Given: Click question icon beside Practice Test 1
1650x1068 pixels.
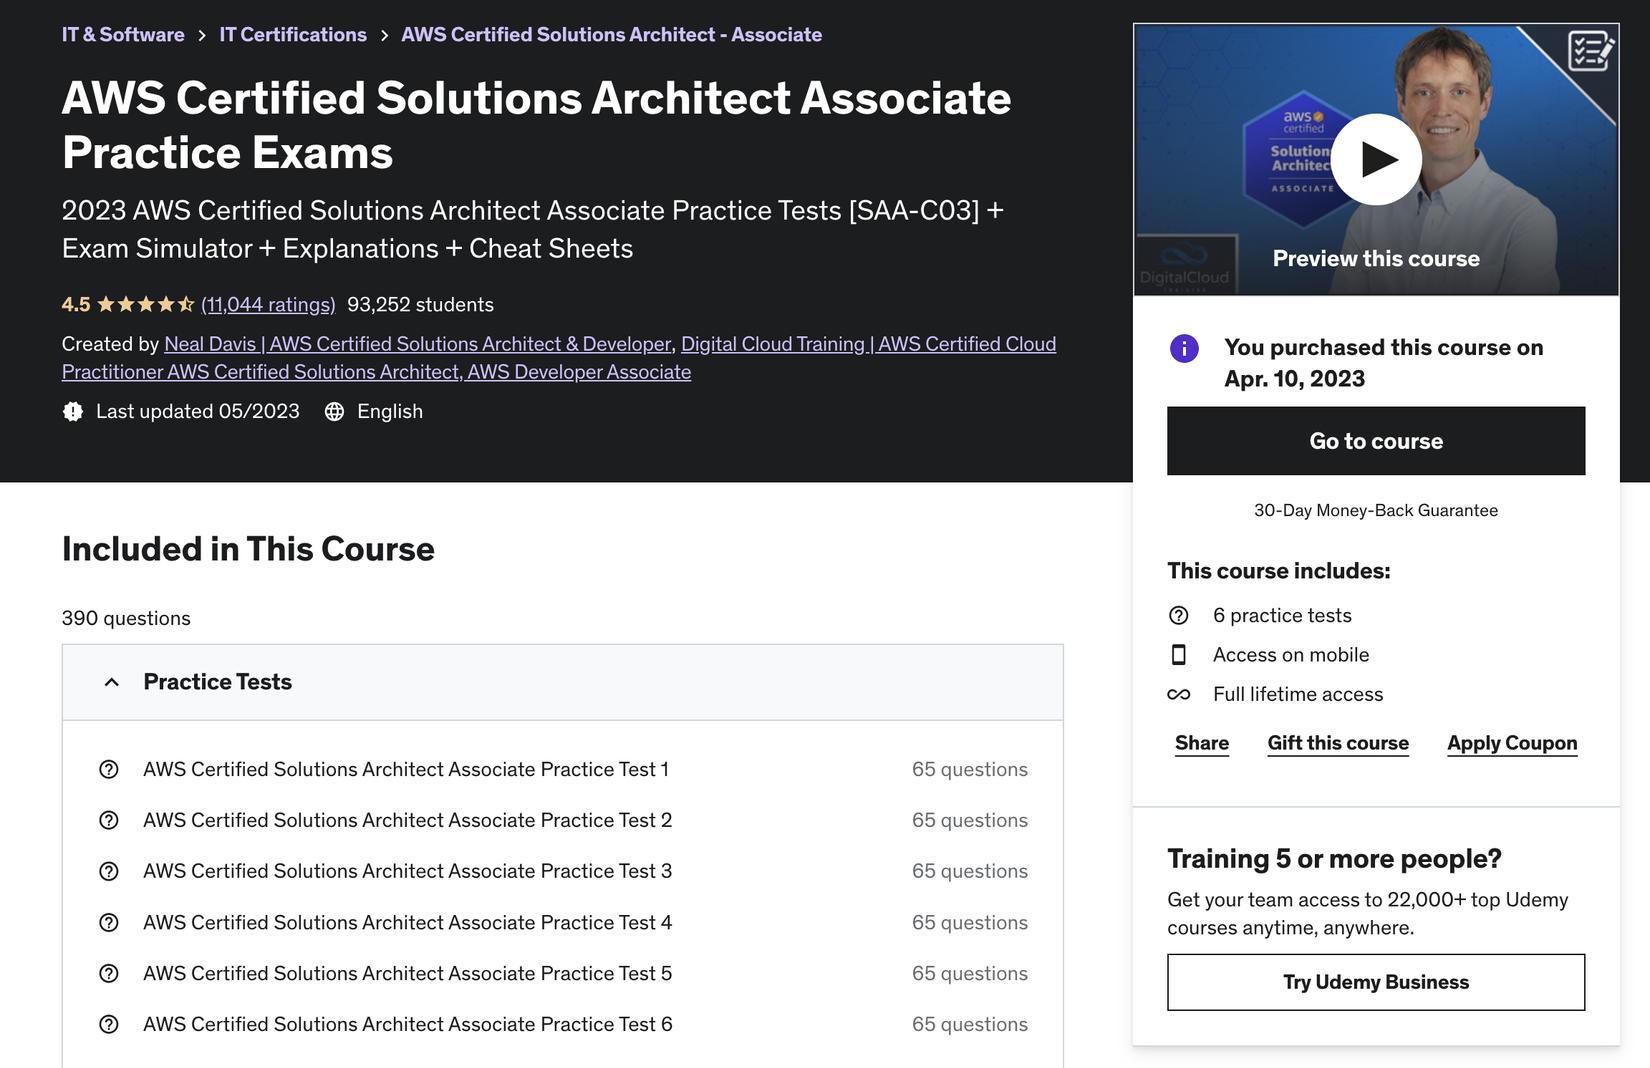Looking at the screenshot, I should click(109, 770).
